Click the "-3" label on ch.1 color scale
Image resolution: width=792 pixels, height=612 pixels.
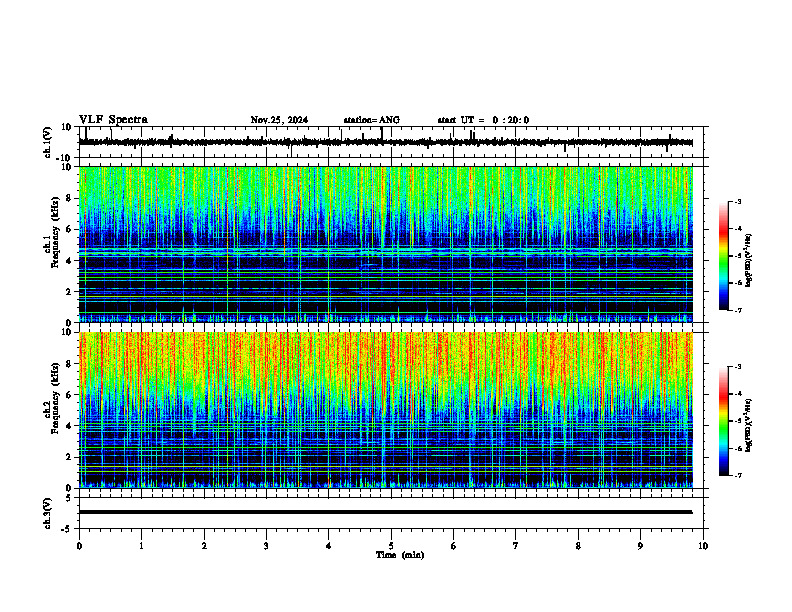(737, 201)
